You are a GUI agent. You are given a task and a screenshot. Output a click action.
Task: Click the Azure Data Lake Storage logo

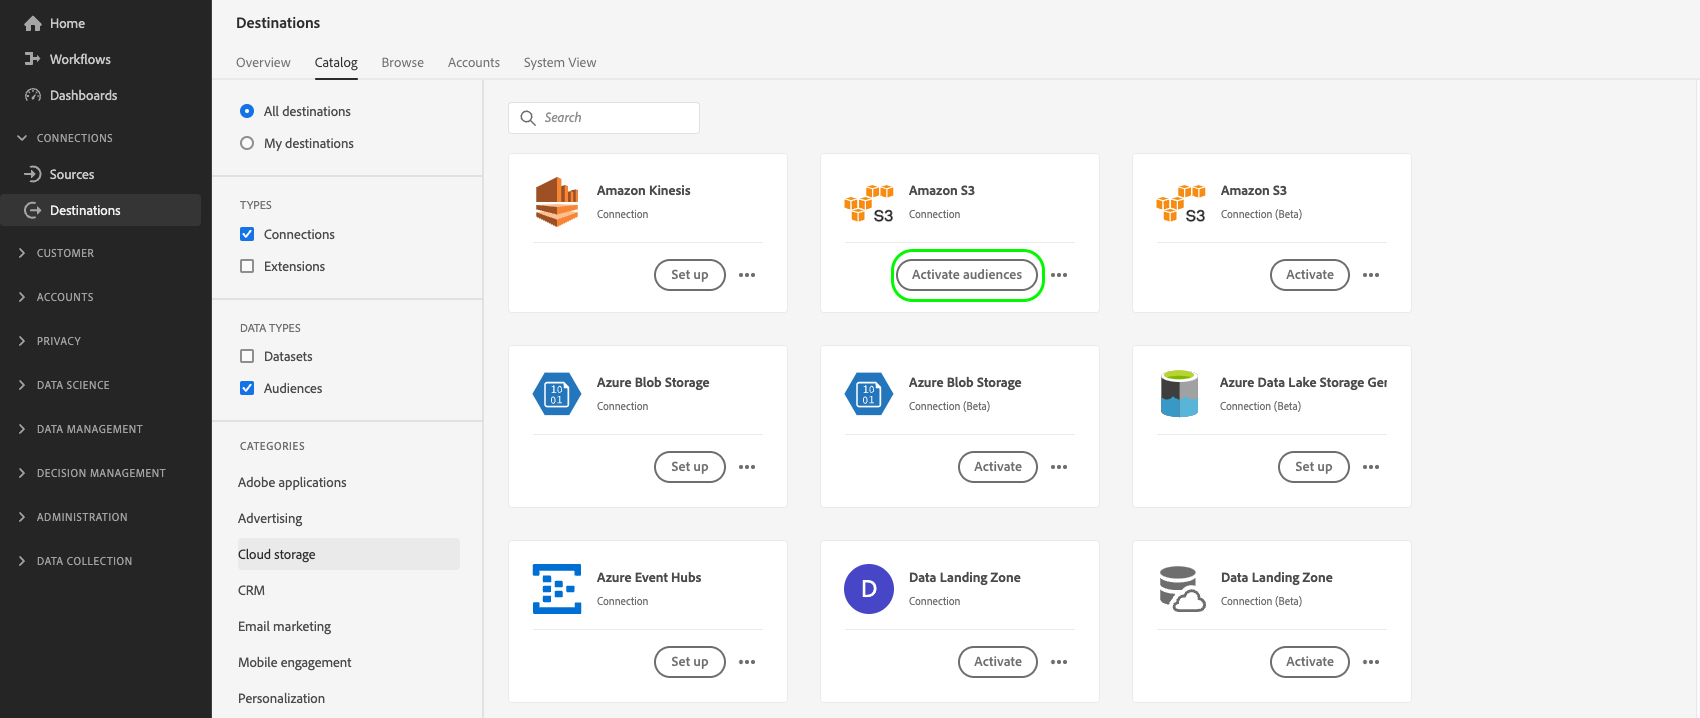pyautogui.click(x=1180, y=394)
